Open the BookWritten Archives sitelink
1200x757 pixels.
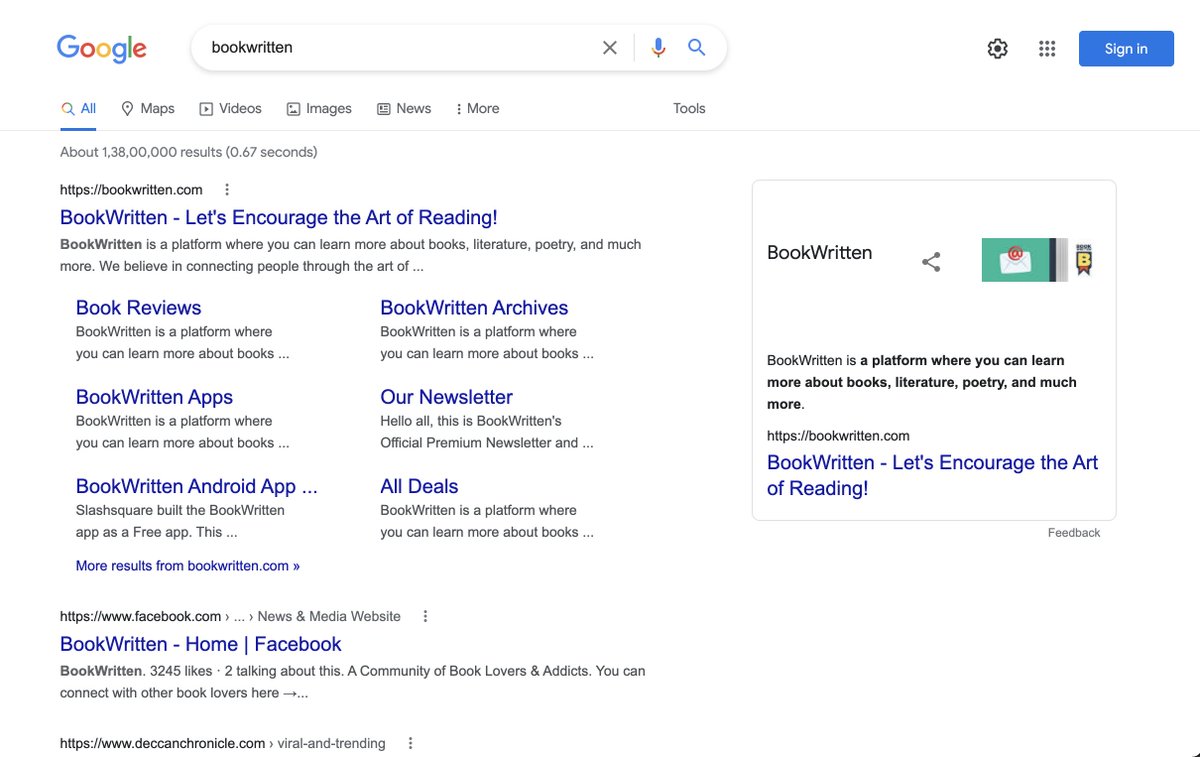[474, 308]
